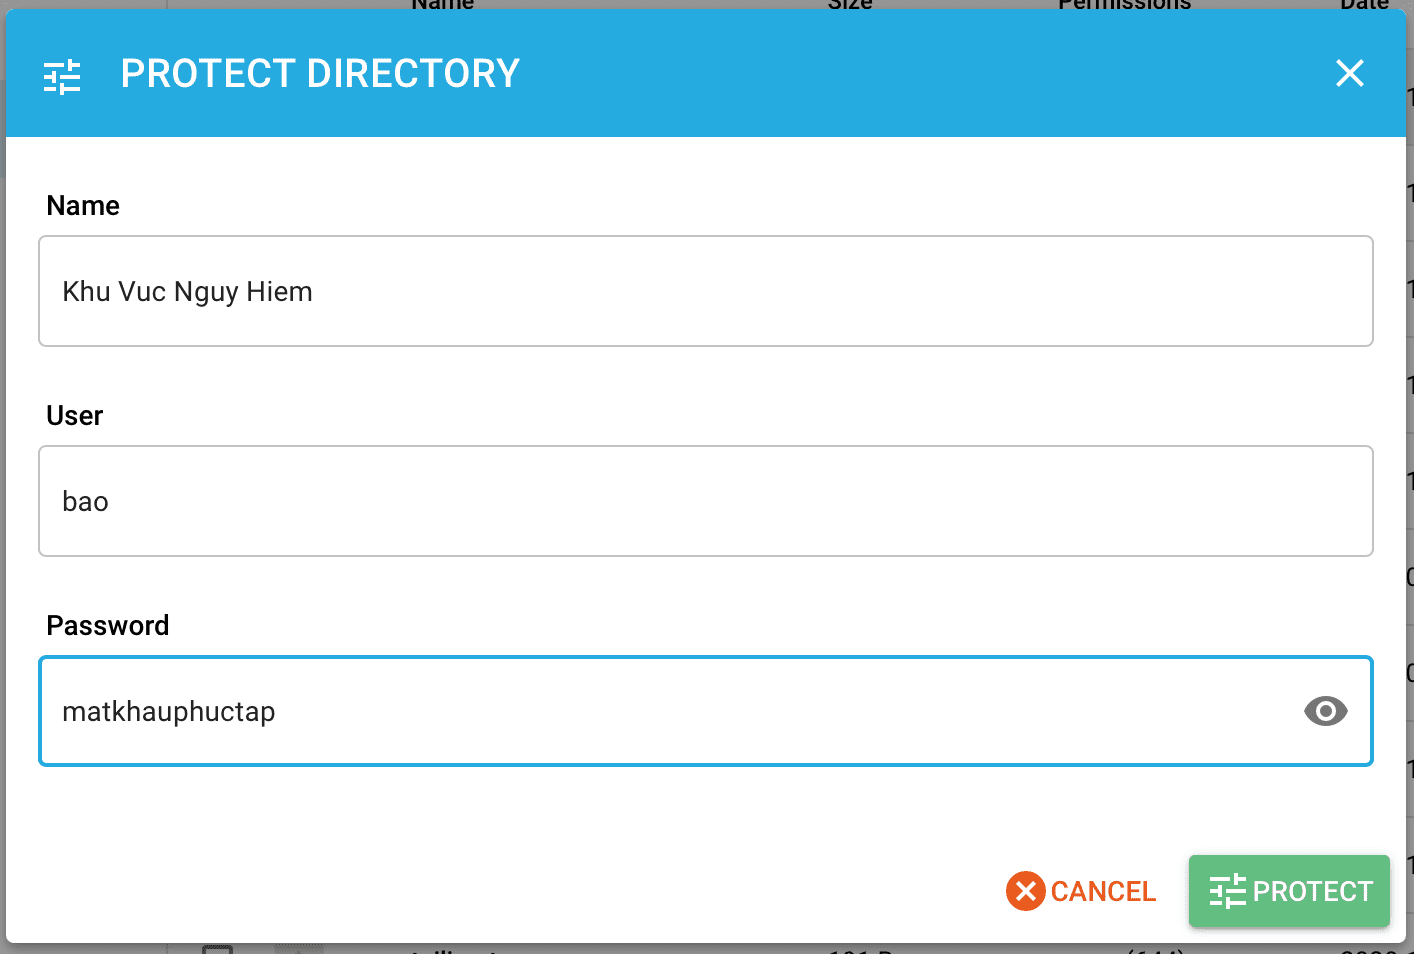This screenshot has height=954, width=1414.
Task: Click the sliders icon on the PROTECT button
Action: (1229, 891)
